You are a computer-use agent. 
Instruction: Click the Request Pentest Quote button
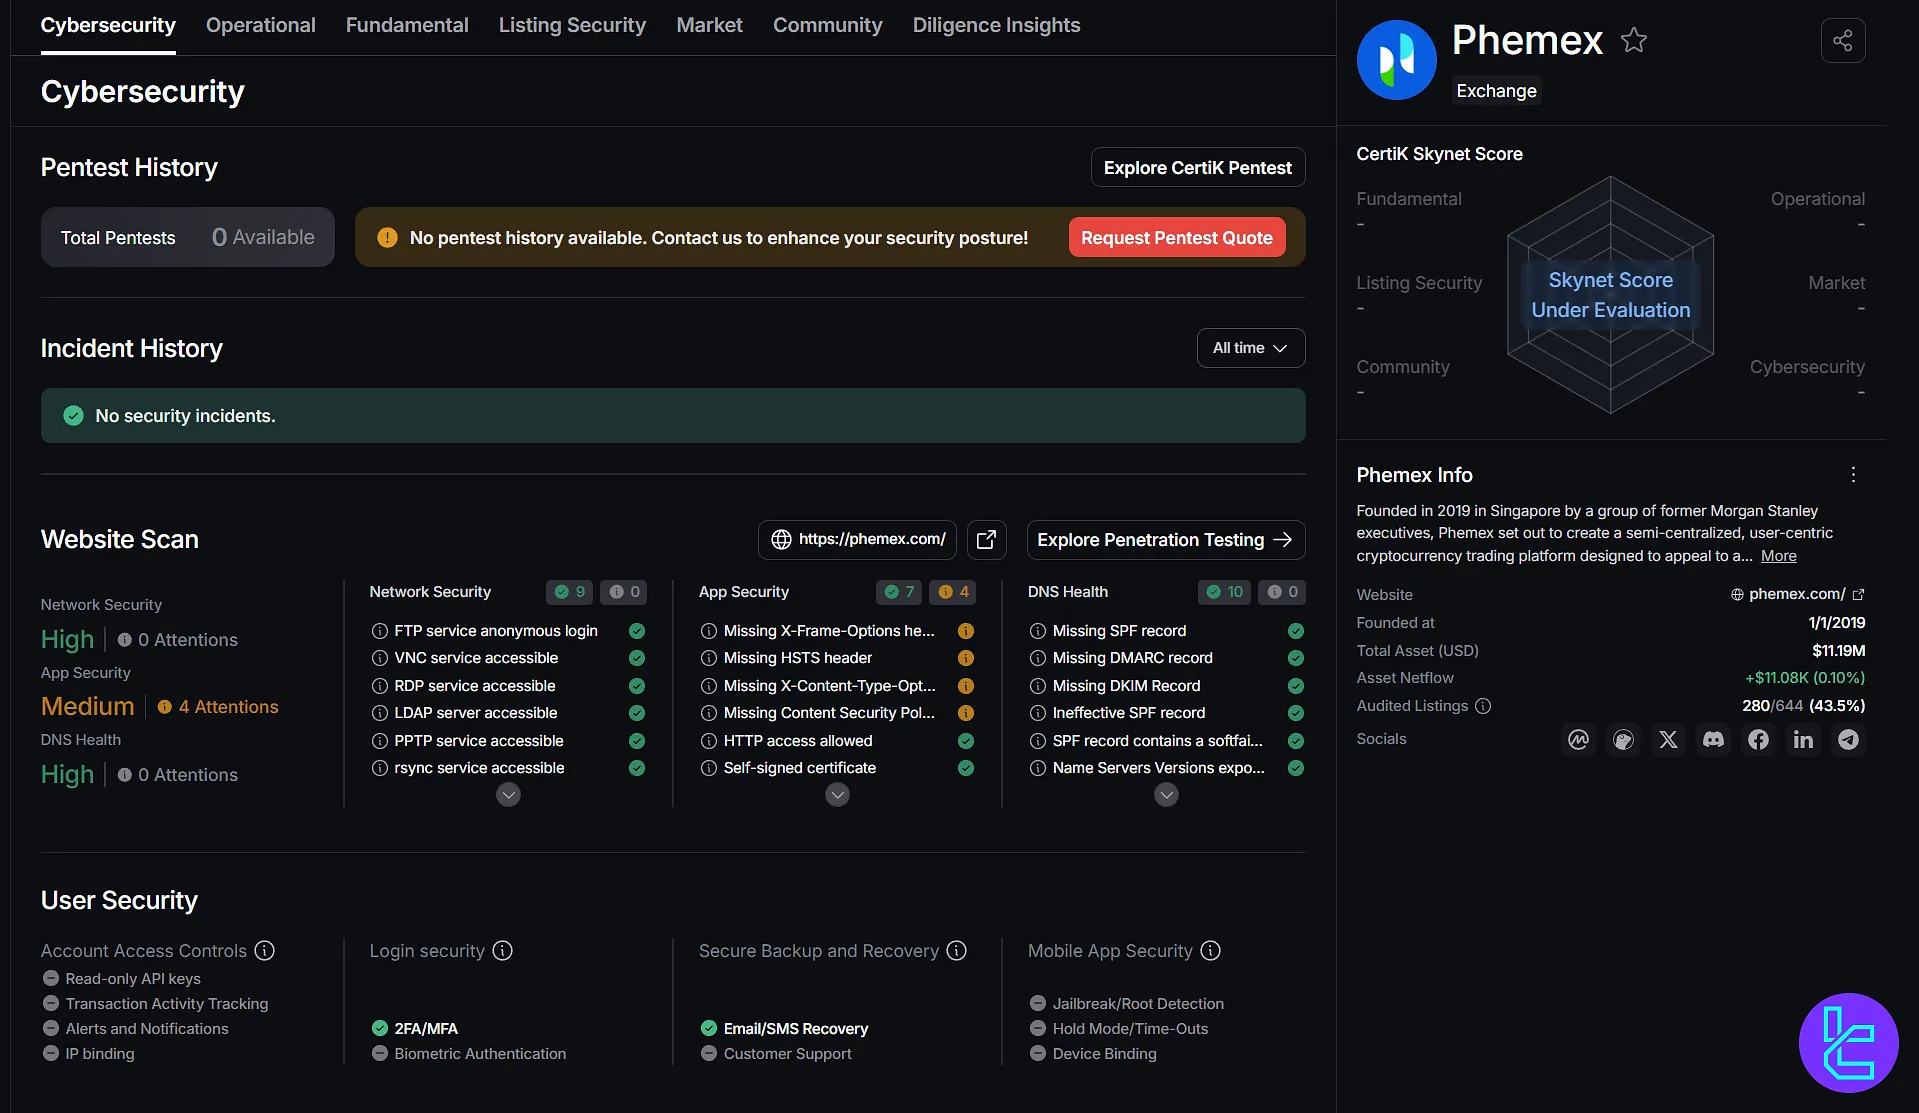(1176, 238)
